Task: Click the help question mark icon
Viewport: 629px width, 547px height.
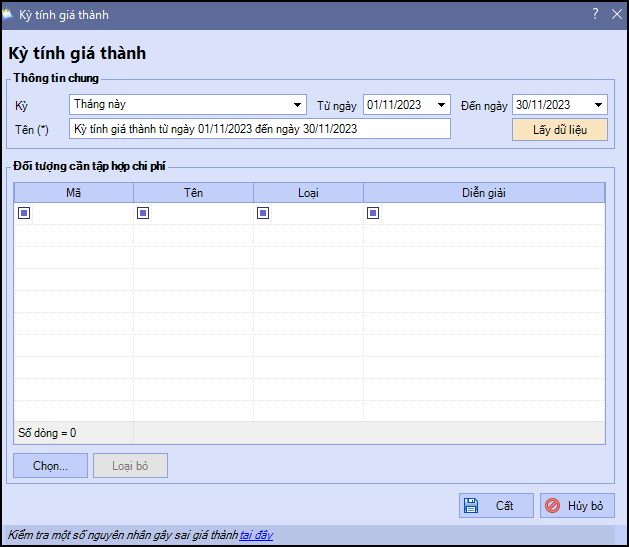Action: [x=594, y=14]
